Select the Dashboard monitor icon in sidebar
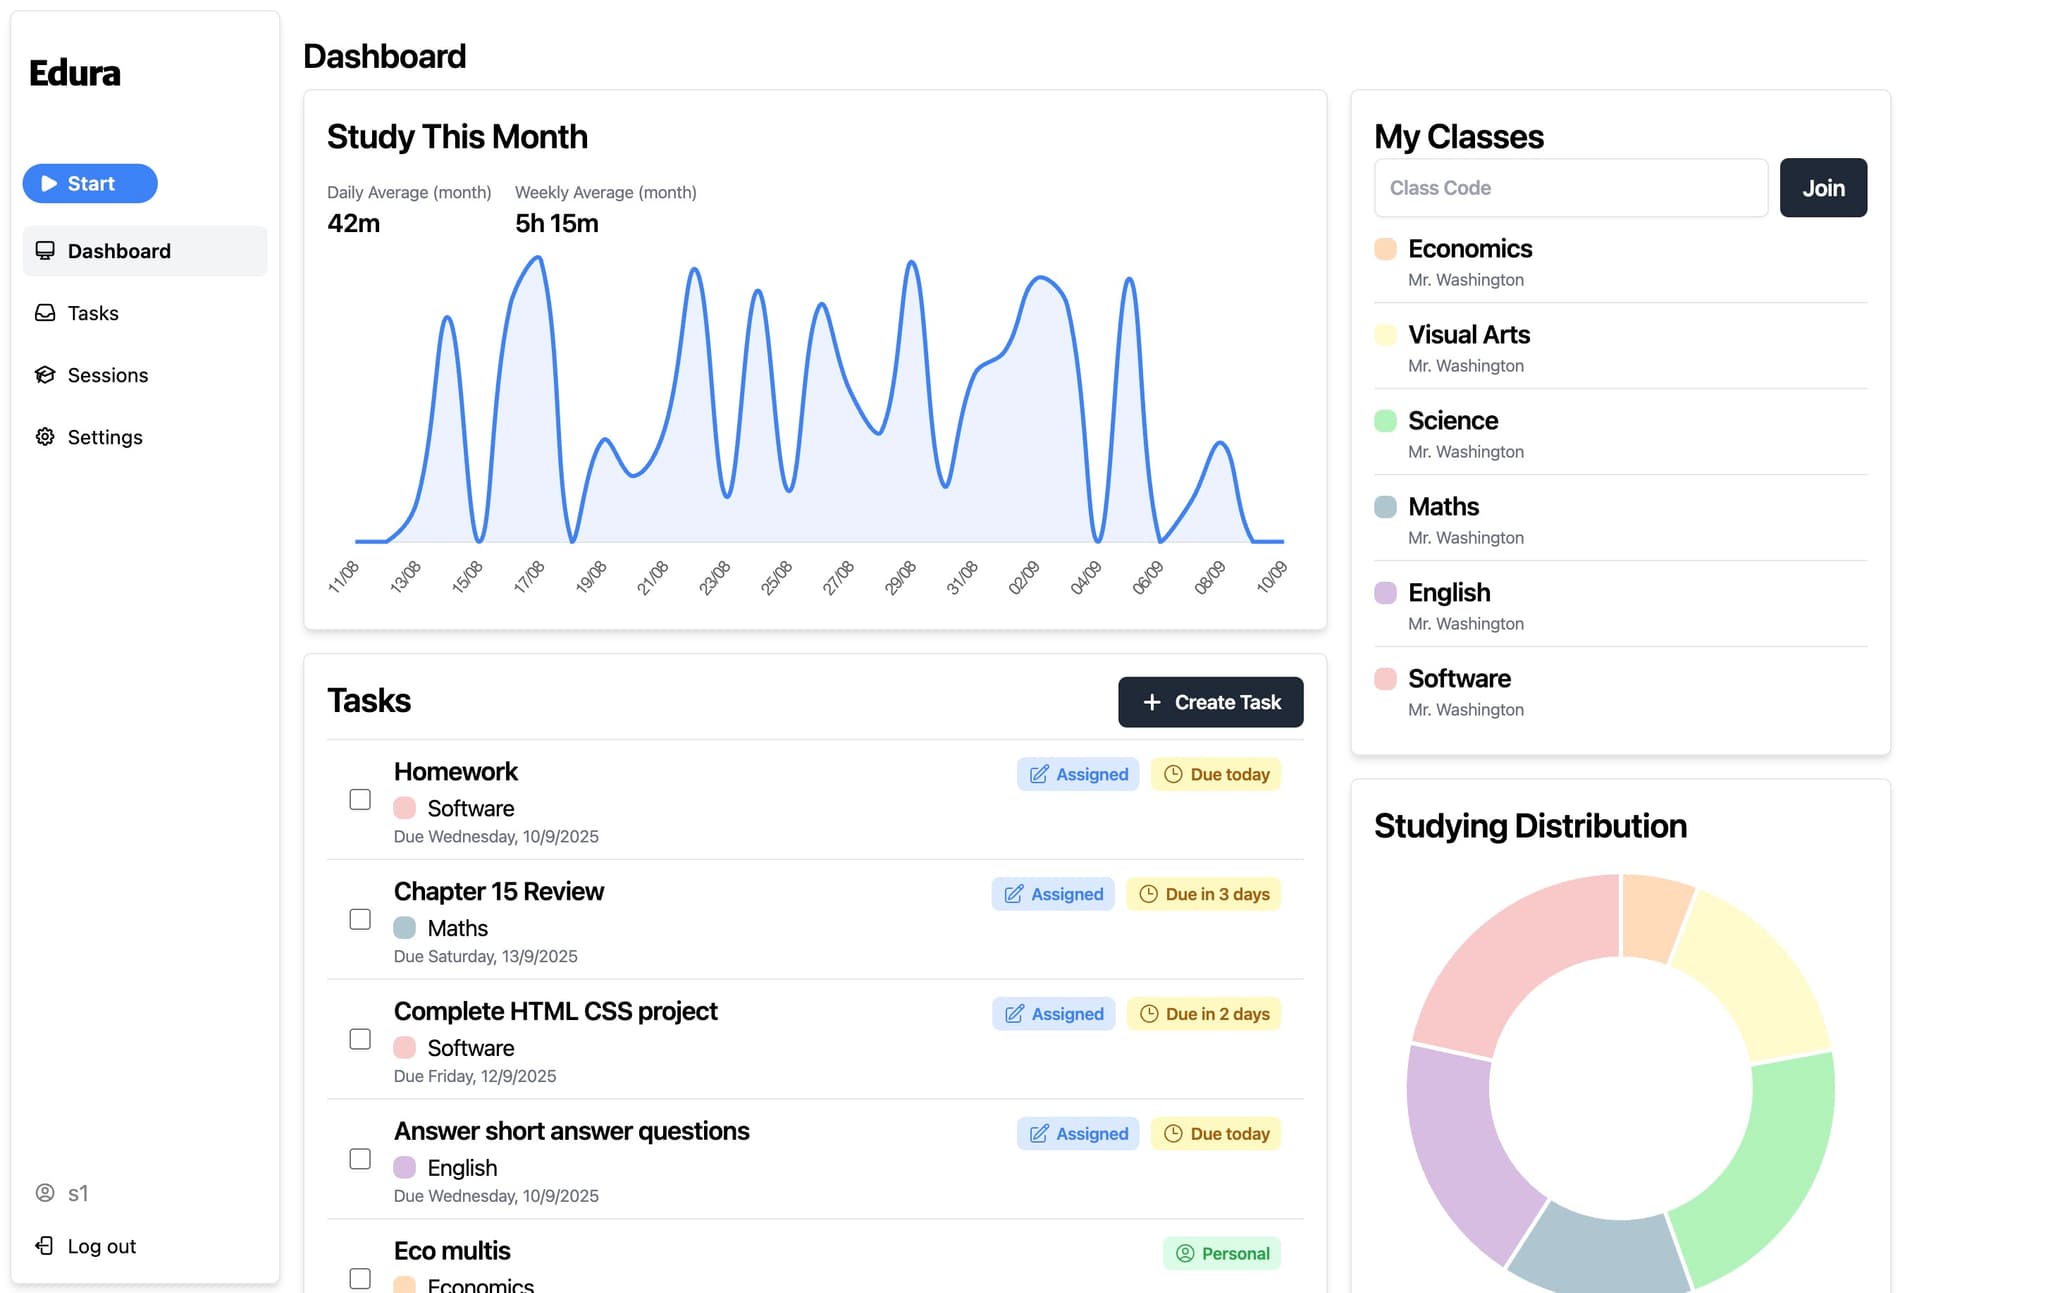The width and height of the screenshot is (2048, 1293). [x=45, y=250]
